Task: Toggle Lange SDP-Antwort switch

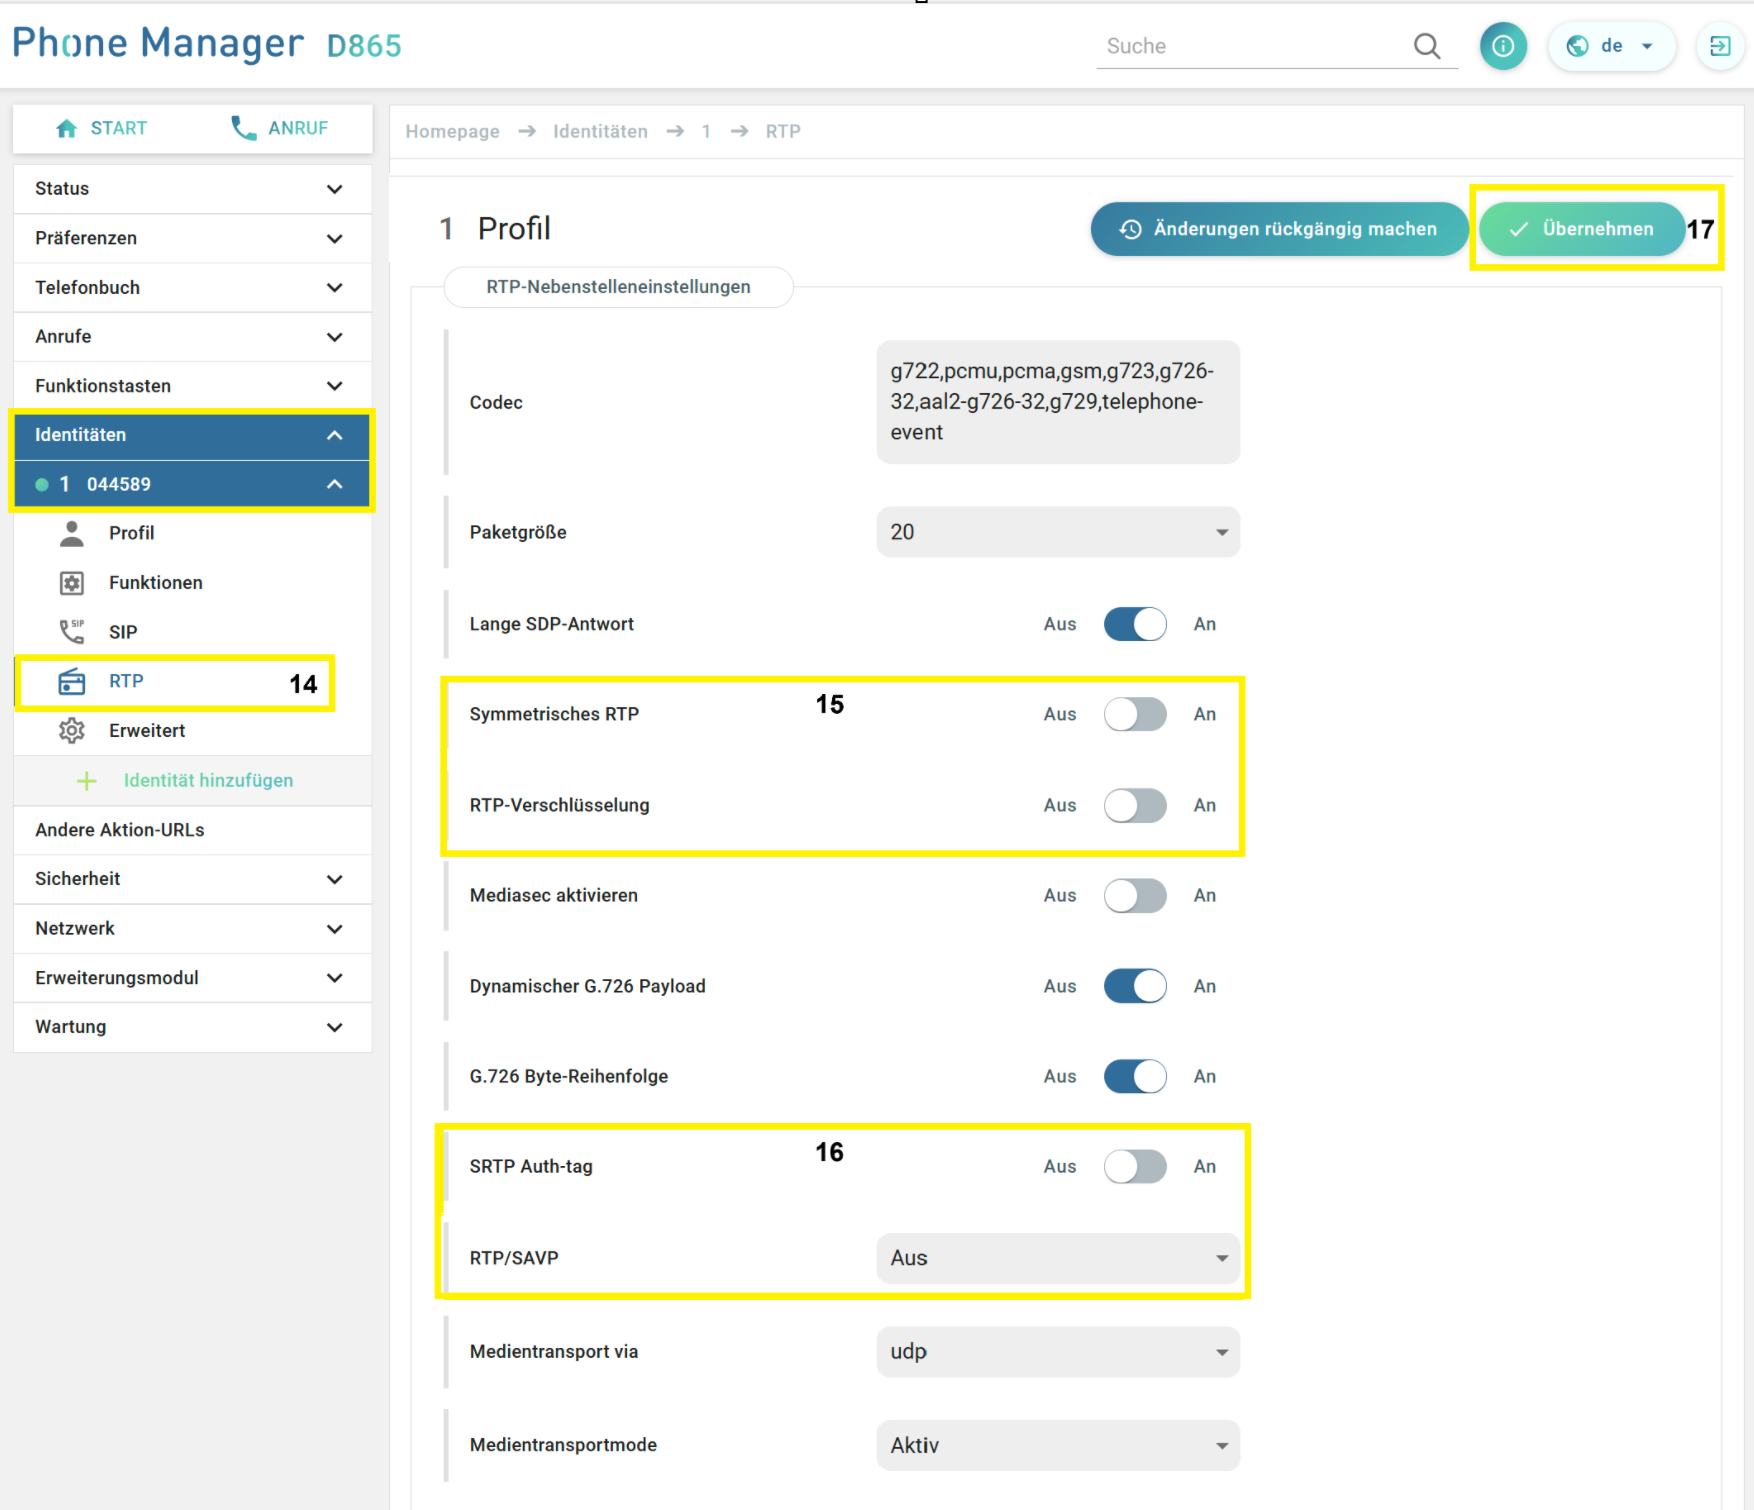Action: click(1135, 624)
